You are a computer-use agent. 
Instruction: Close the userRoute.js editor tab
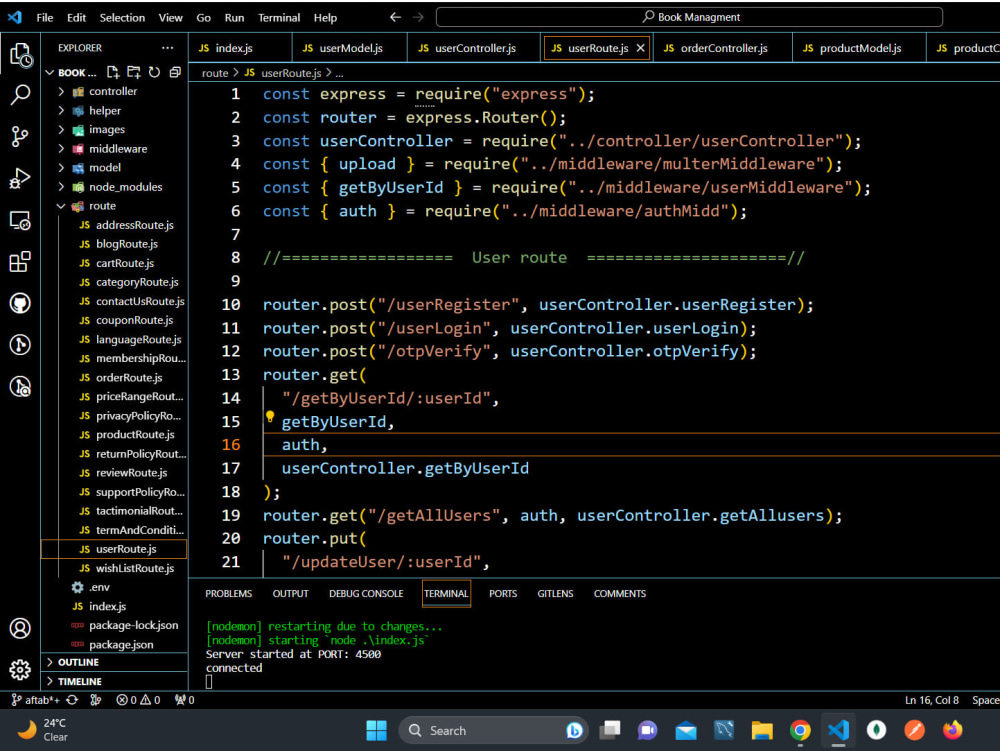click(640, 48)
